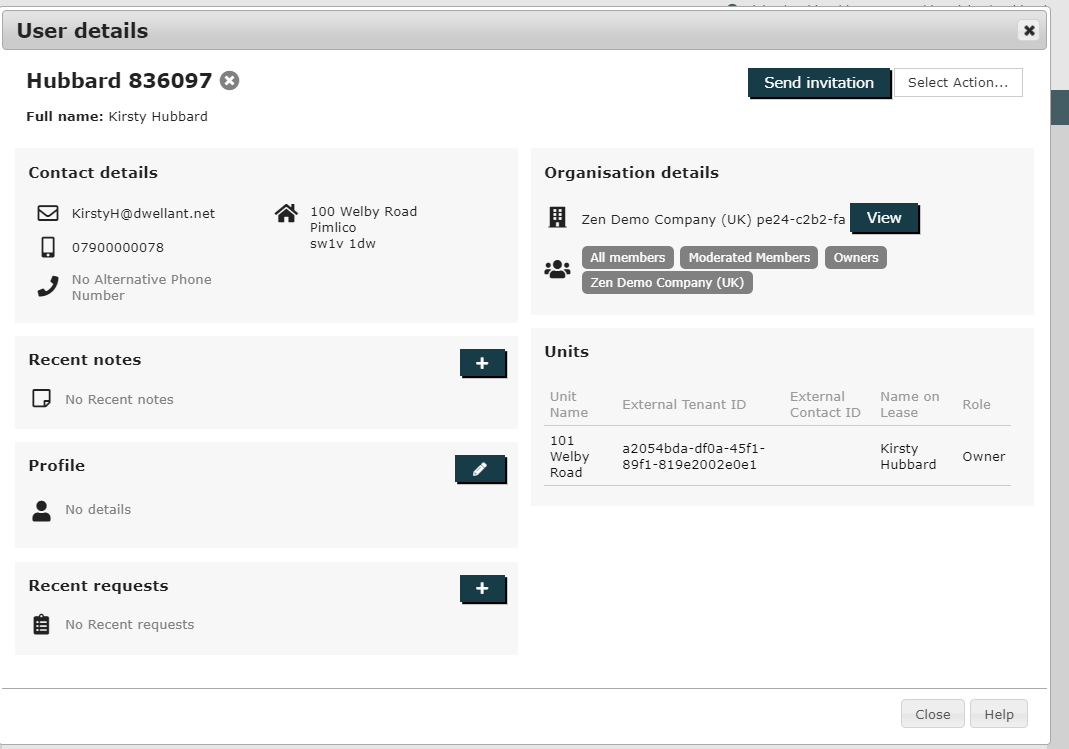This screenshot has width=1069, height=749.
Task: Open Help for this dialog
Action: pyautogui.click(x=998, y=714)
